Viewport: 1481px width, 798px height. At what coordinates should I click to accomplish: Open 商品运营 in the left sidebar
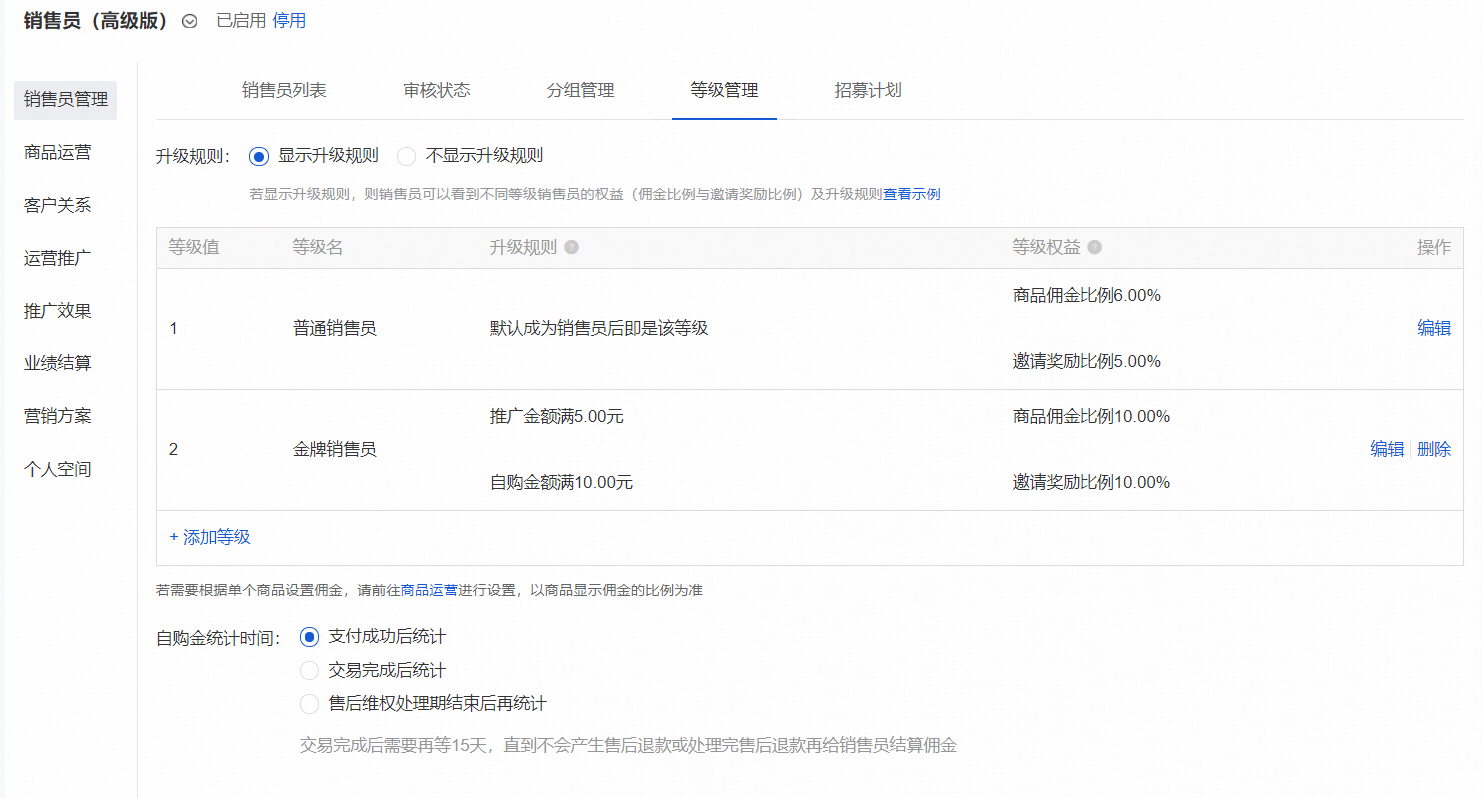(x=58, y=153)
